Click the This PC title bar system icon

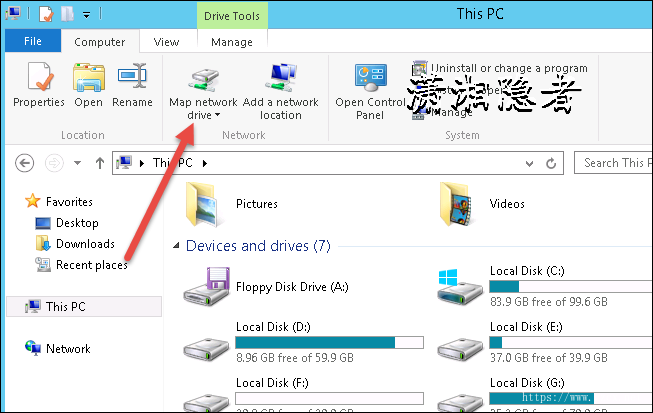13,14
